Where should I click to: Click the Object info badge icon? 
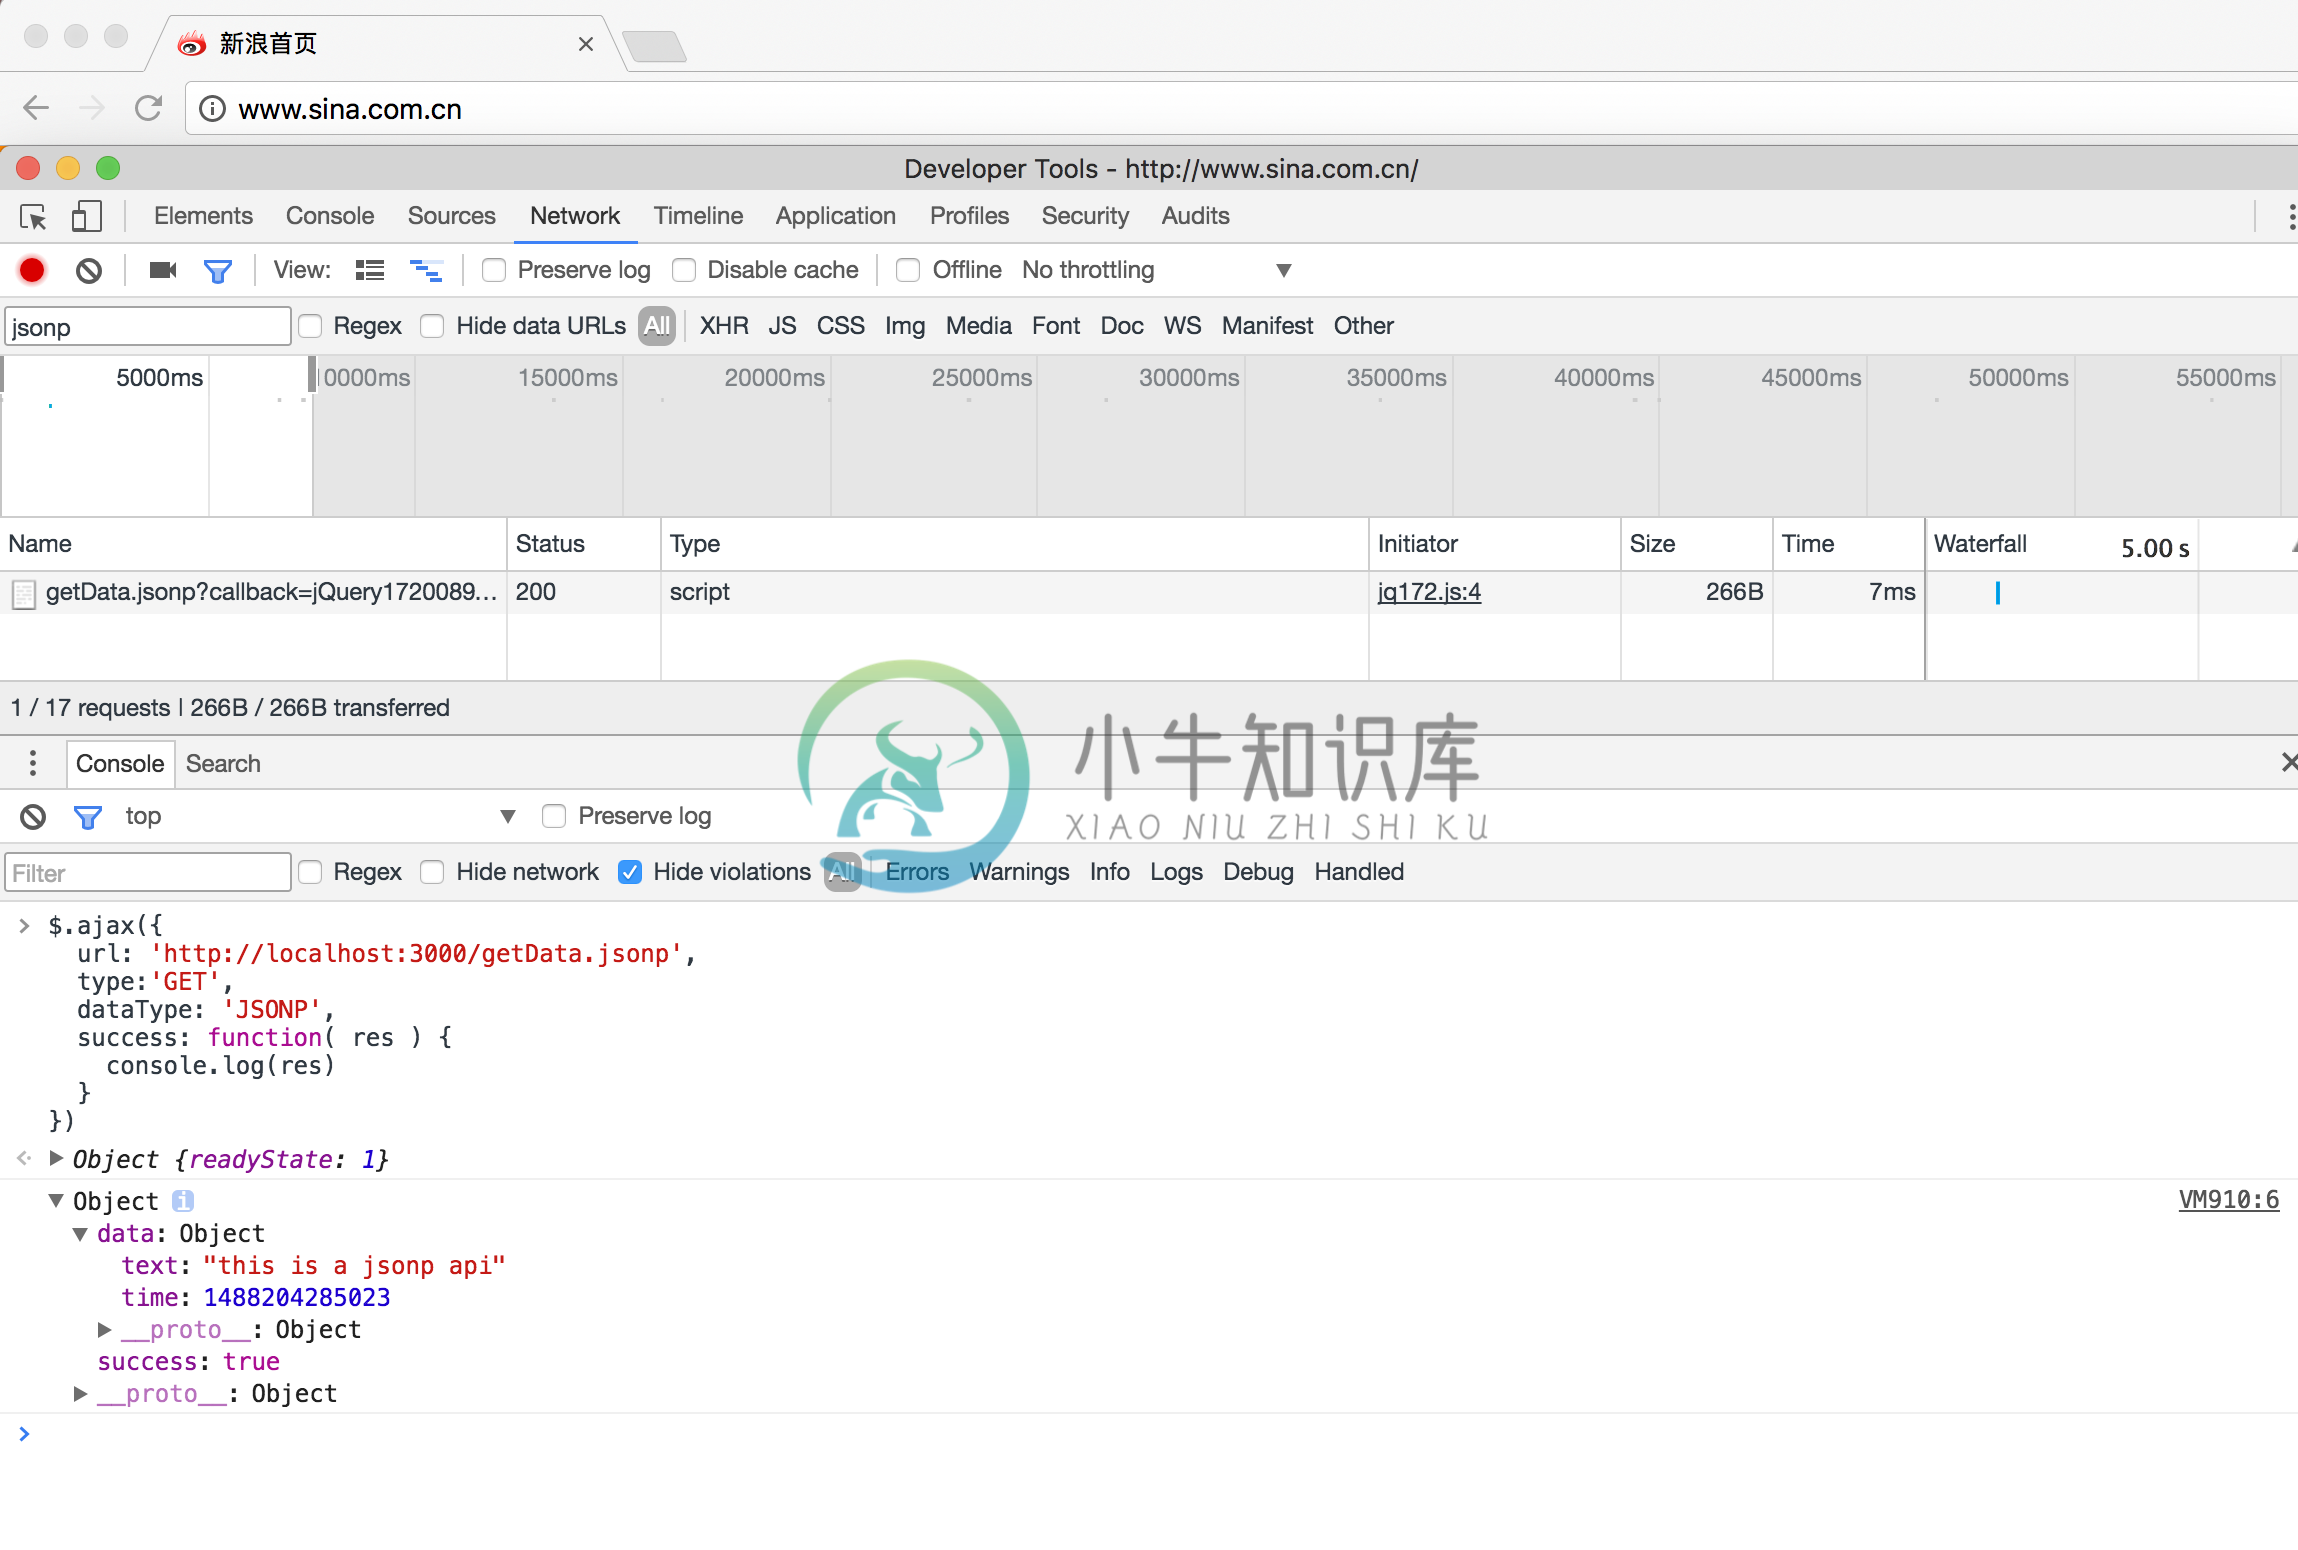(x=183, y=1200)
